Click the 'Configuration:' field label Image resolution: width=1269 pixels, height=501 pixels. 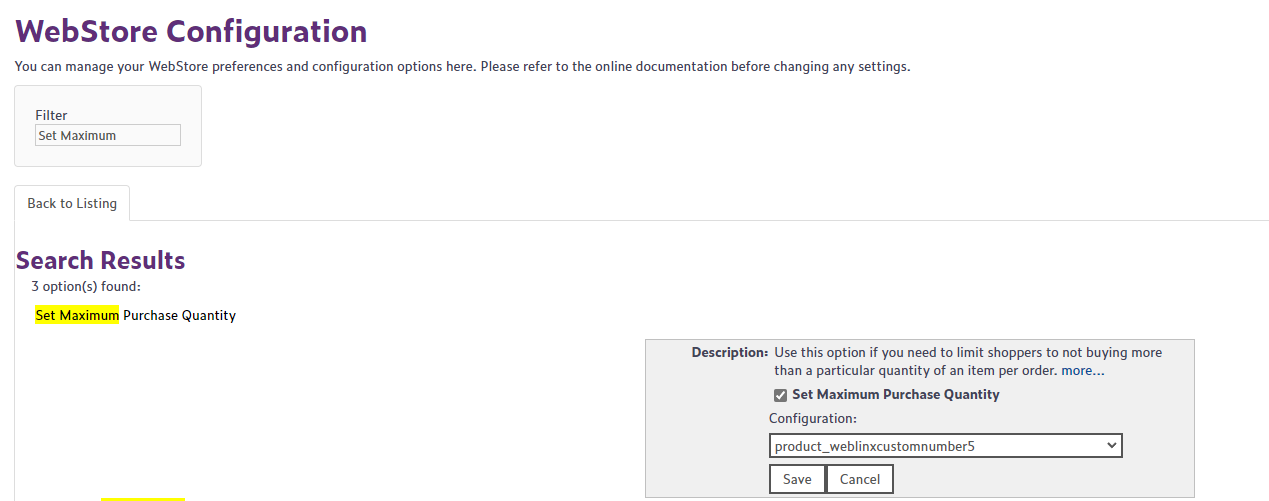813,418
